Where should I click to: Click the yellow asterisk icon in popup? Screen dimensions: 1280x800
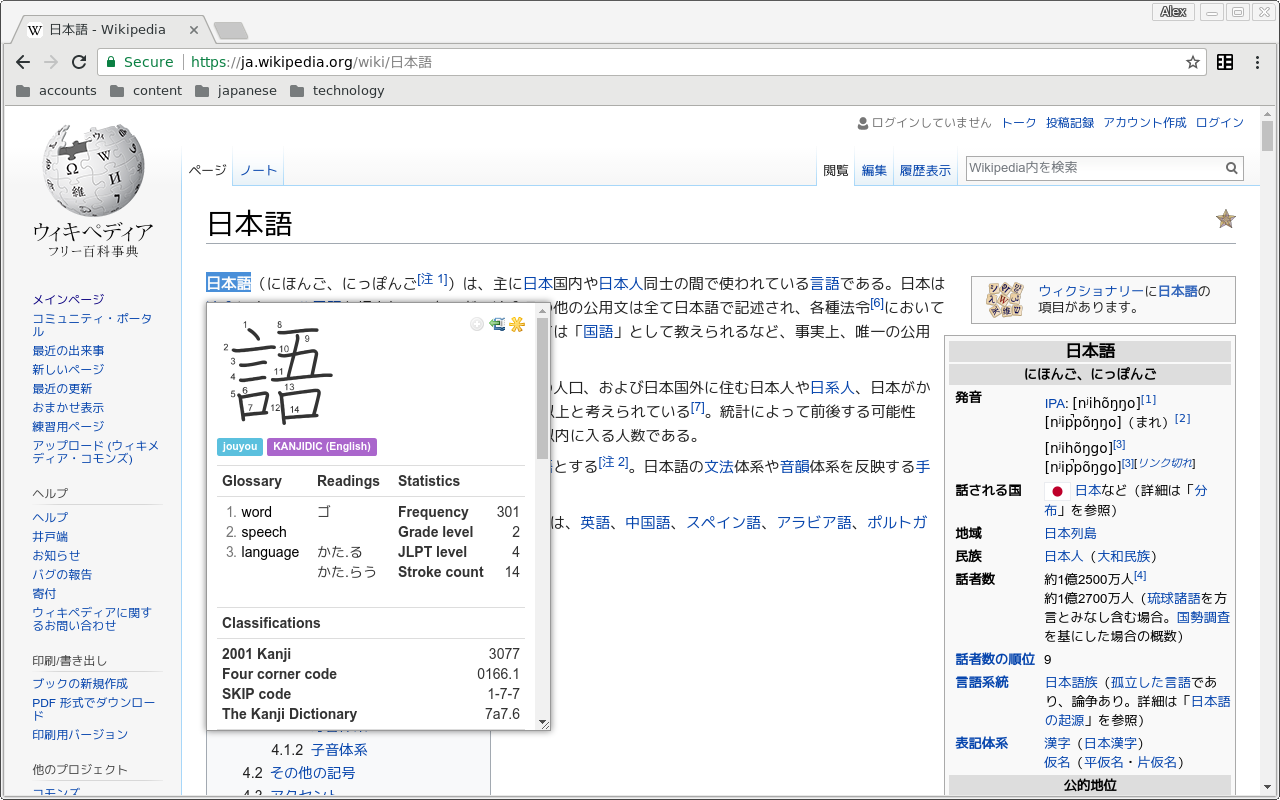pyautogui.click(x=517, y=324)
